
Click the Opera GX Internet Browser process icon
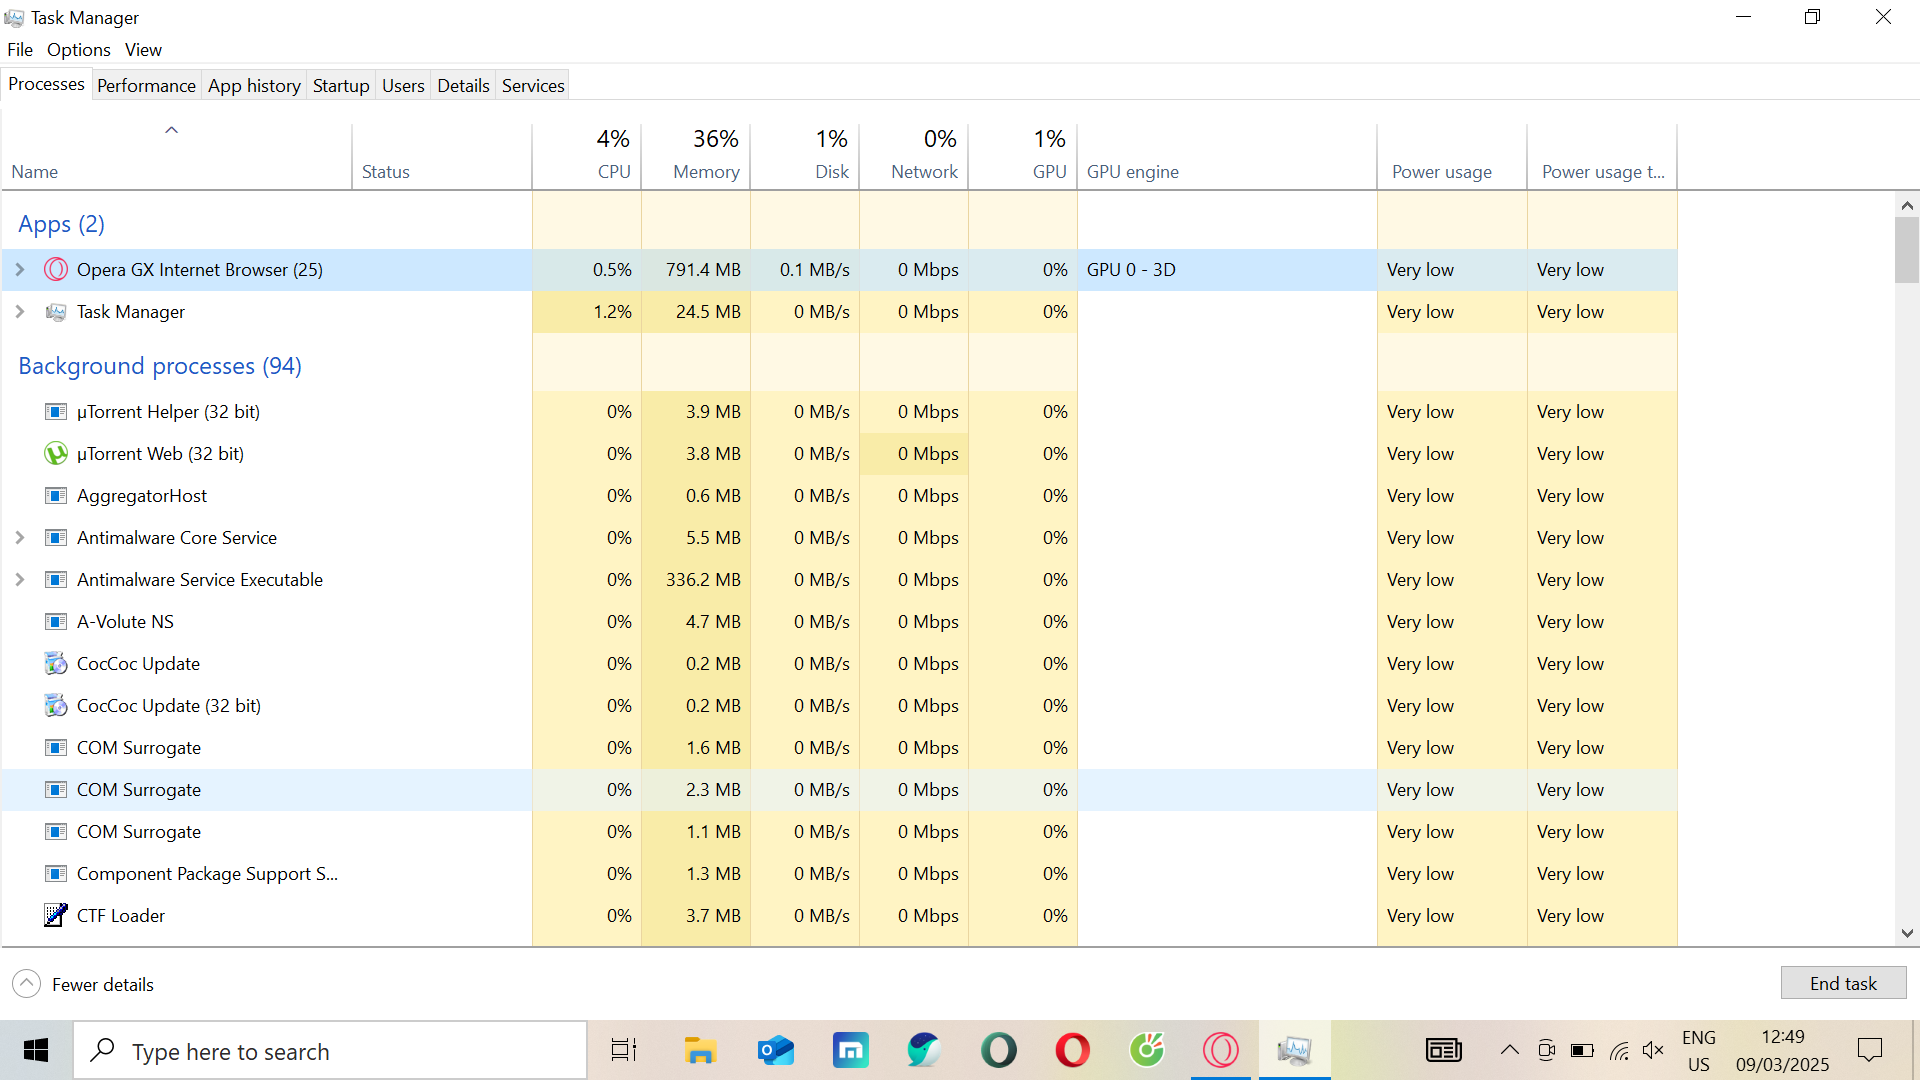click(56, 270)
